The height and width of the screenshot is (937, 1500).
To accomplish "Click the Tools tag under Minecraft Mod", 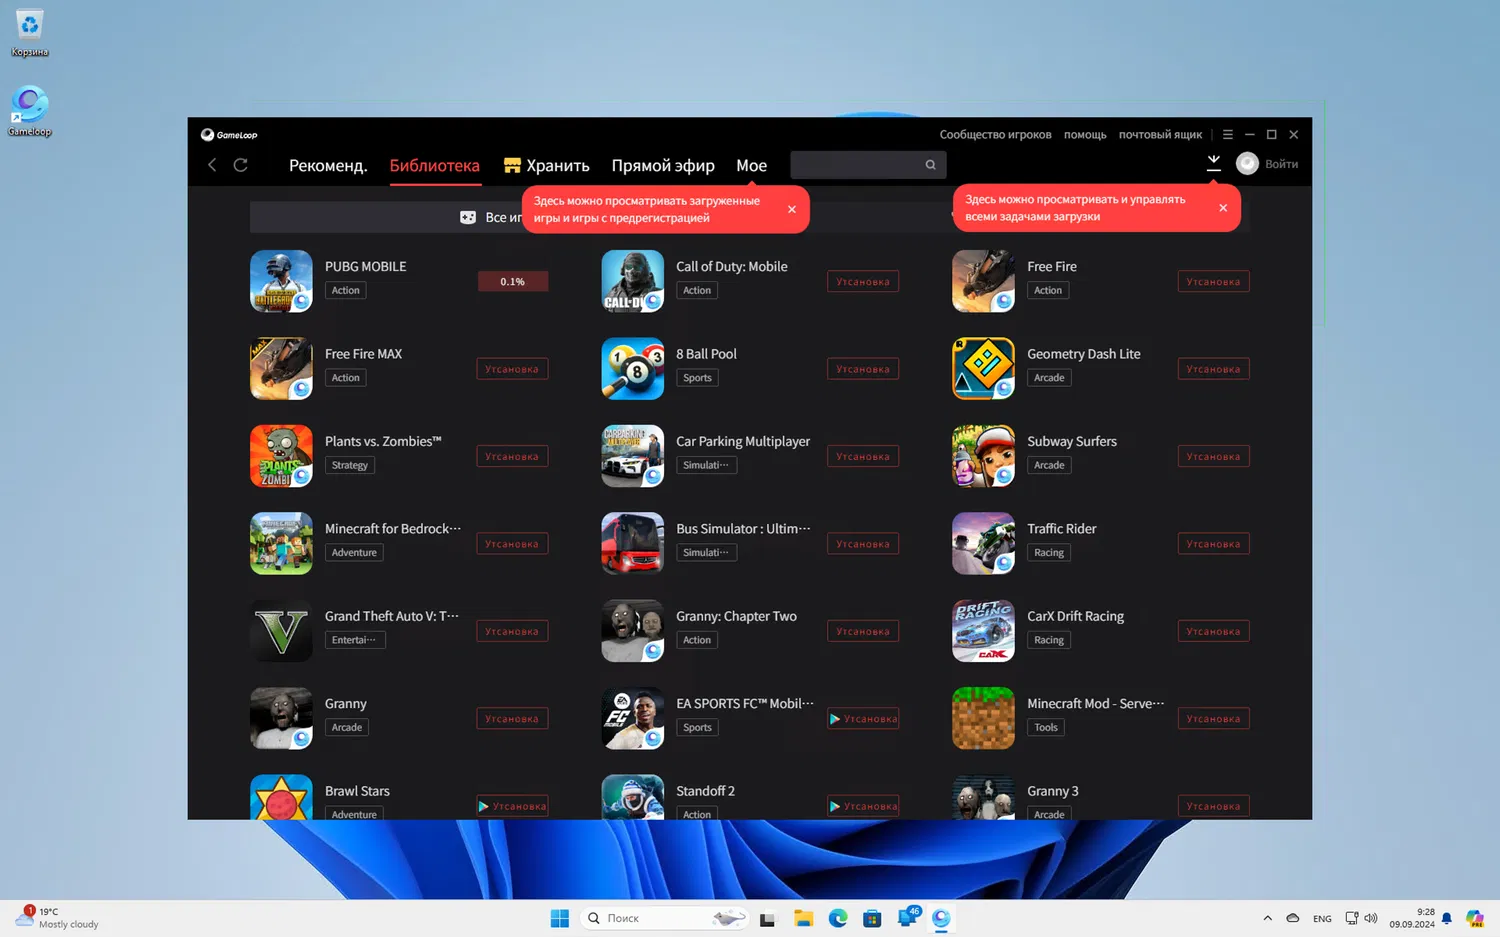I will (1046, 728).
